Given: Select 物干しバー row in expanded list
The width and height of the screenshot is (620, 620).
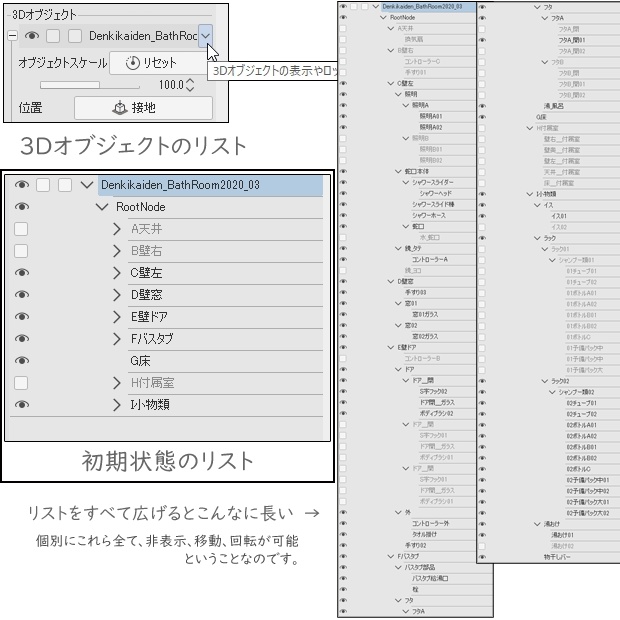Looking at the screenshot, I should pos(557,557).
